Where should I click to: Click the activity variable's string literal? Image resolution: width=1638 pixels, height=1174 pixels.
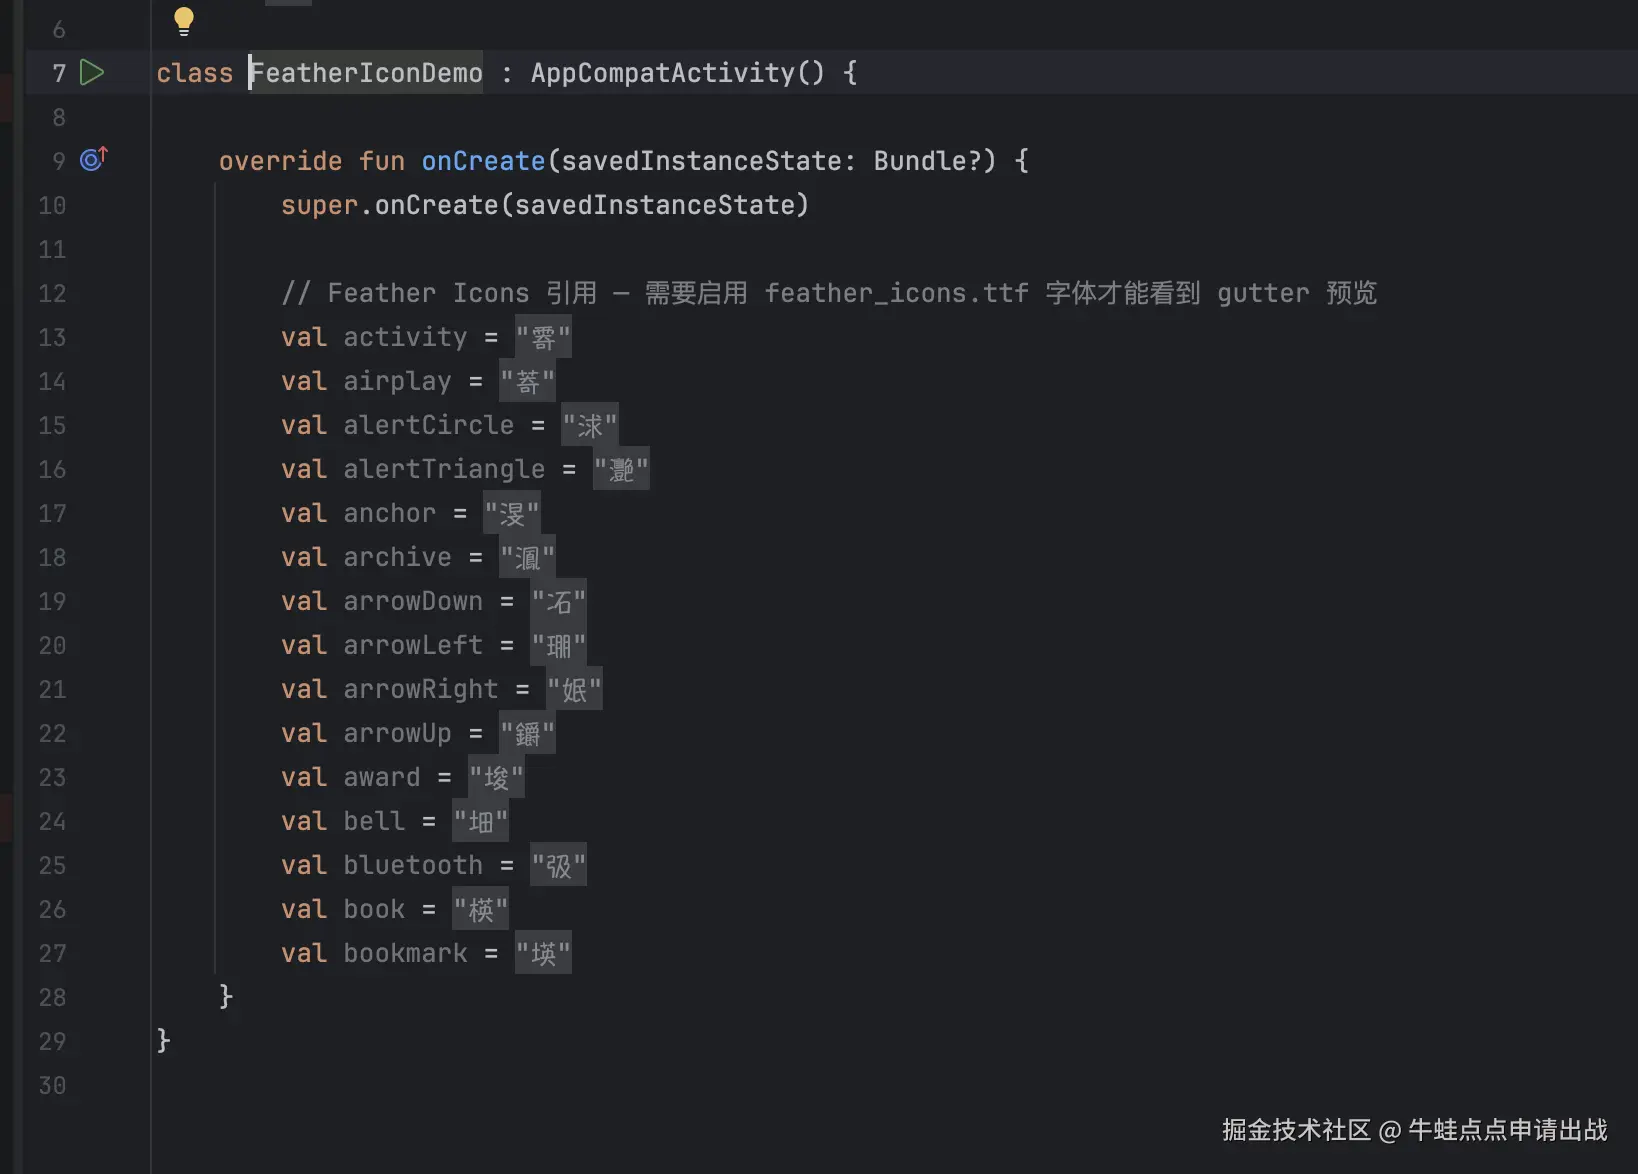click(543, 338)
